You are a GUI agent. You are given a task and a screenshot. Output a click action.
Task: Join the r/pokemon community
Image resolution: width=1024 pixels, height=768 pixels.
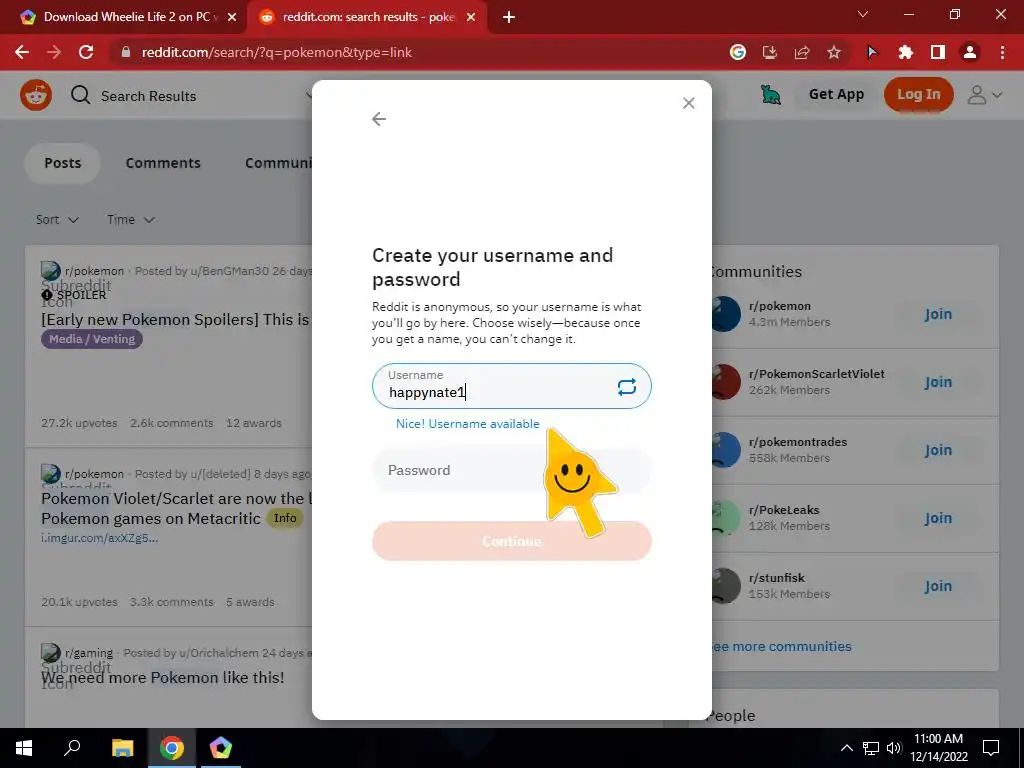click(938, 314)
